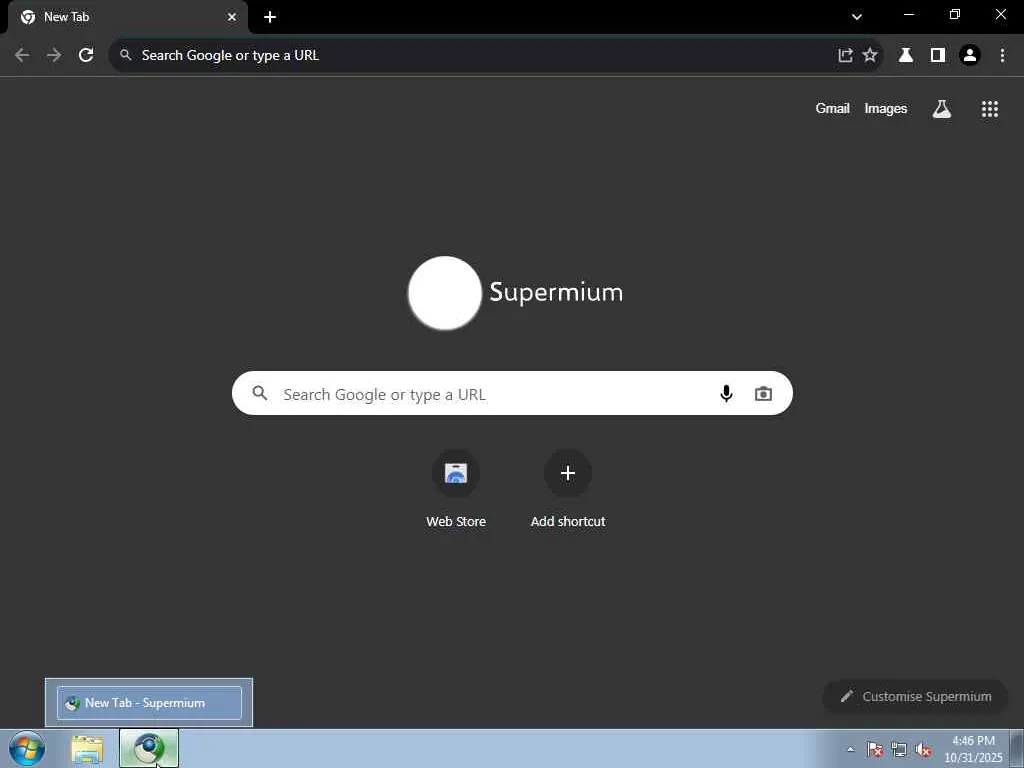
Task: Add a new shortcut tile
Action: tap(568, 490)
